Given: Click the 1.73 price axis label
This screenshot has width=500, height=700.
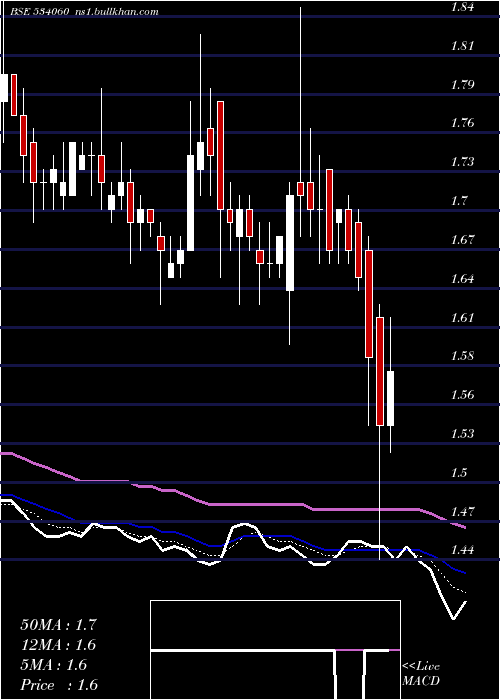Looking at the screenshot, I should click(x=462, y=162).
